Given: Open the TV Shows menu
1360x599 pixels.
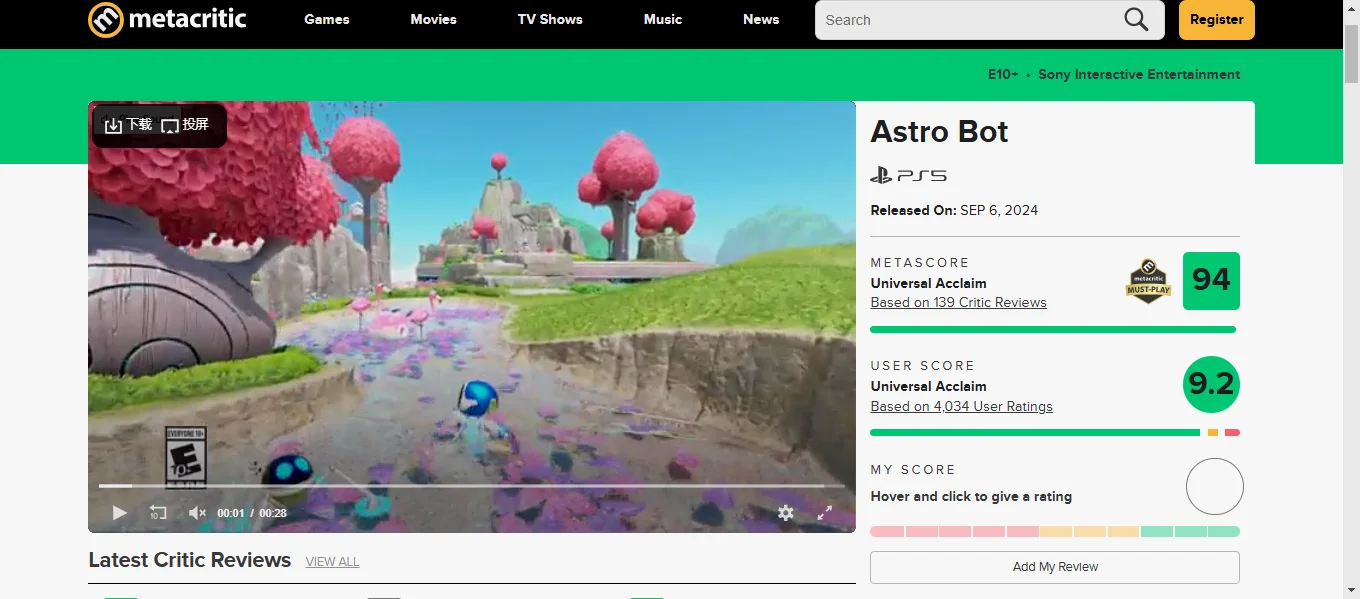Looking at the screenshot, I should pyautogui.click(x=550, y=19).
